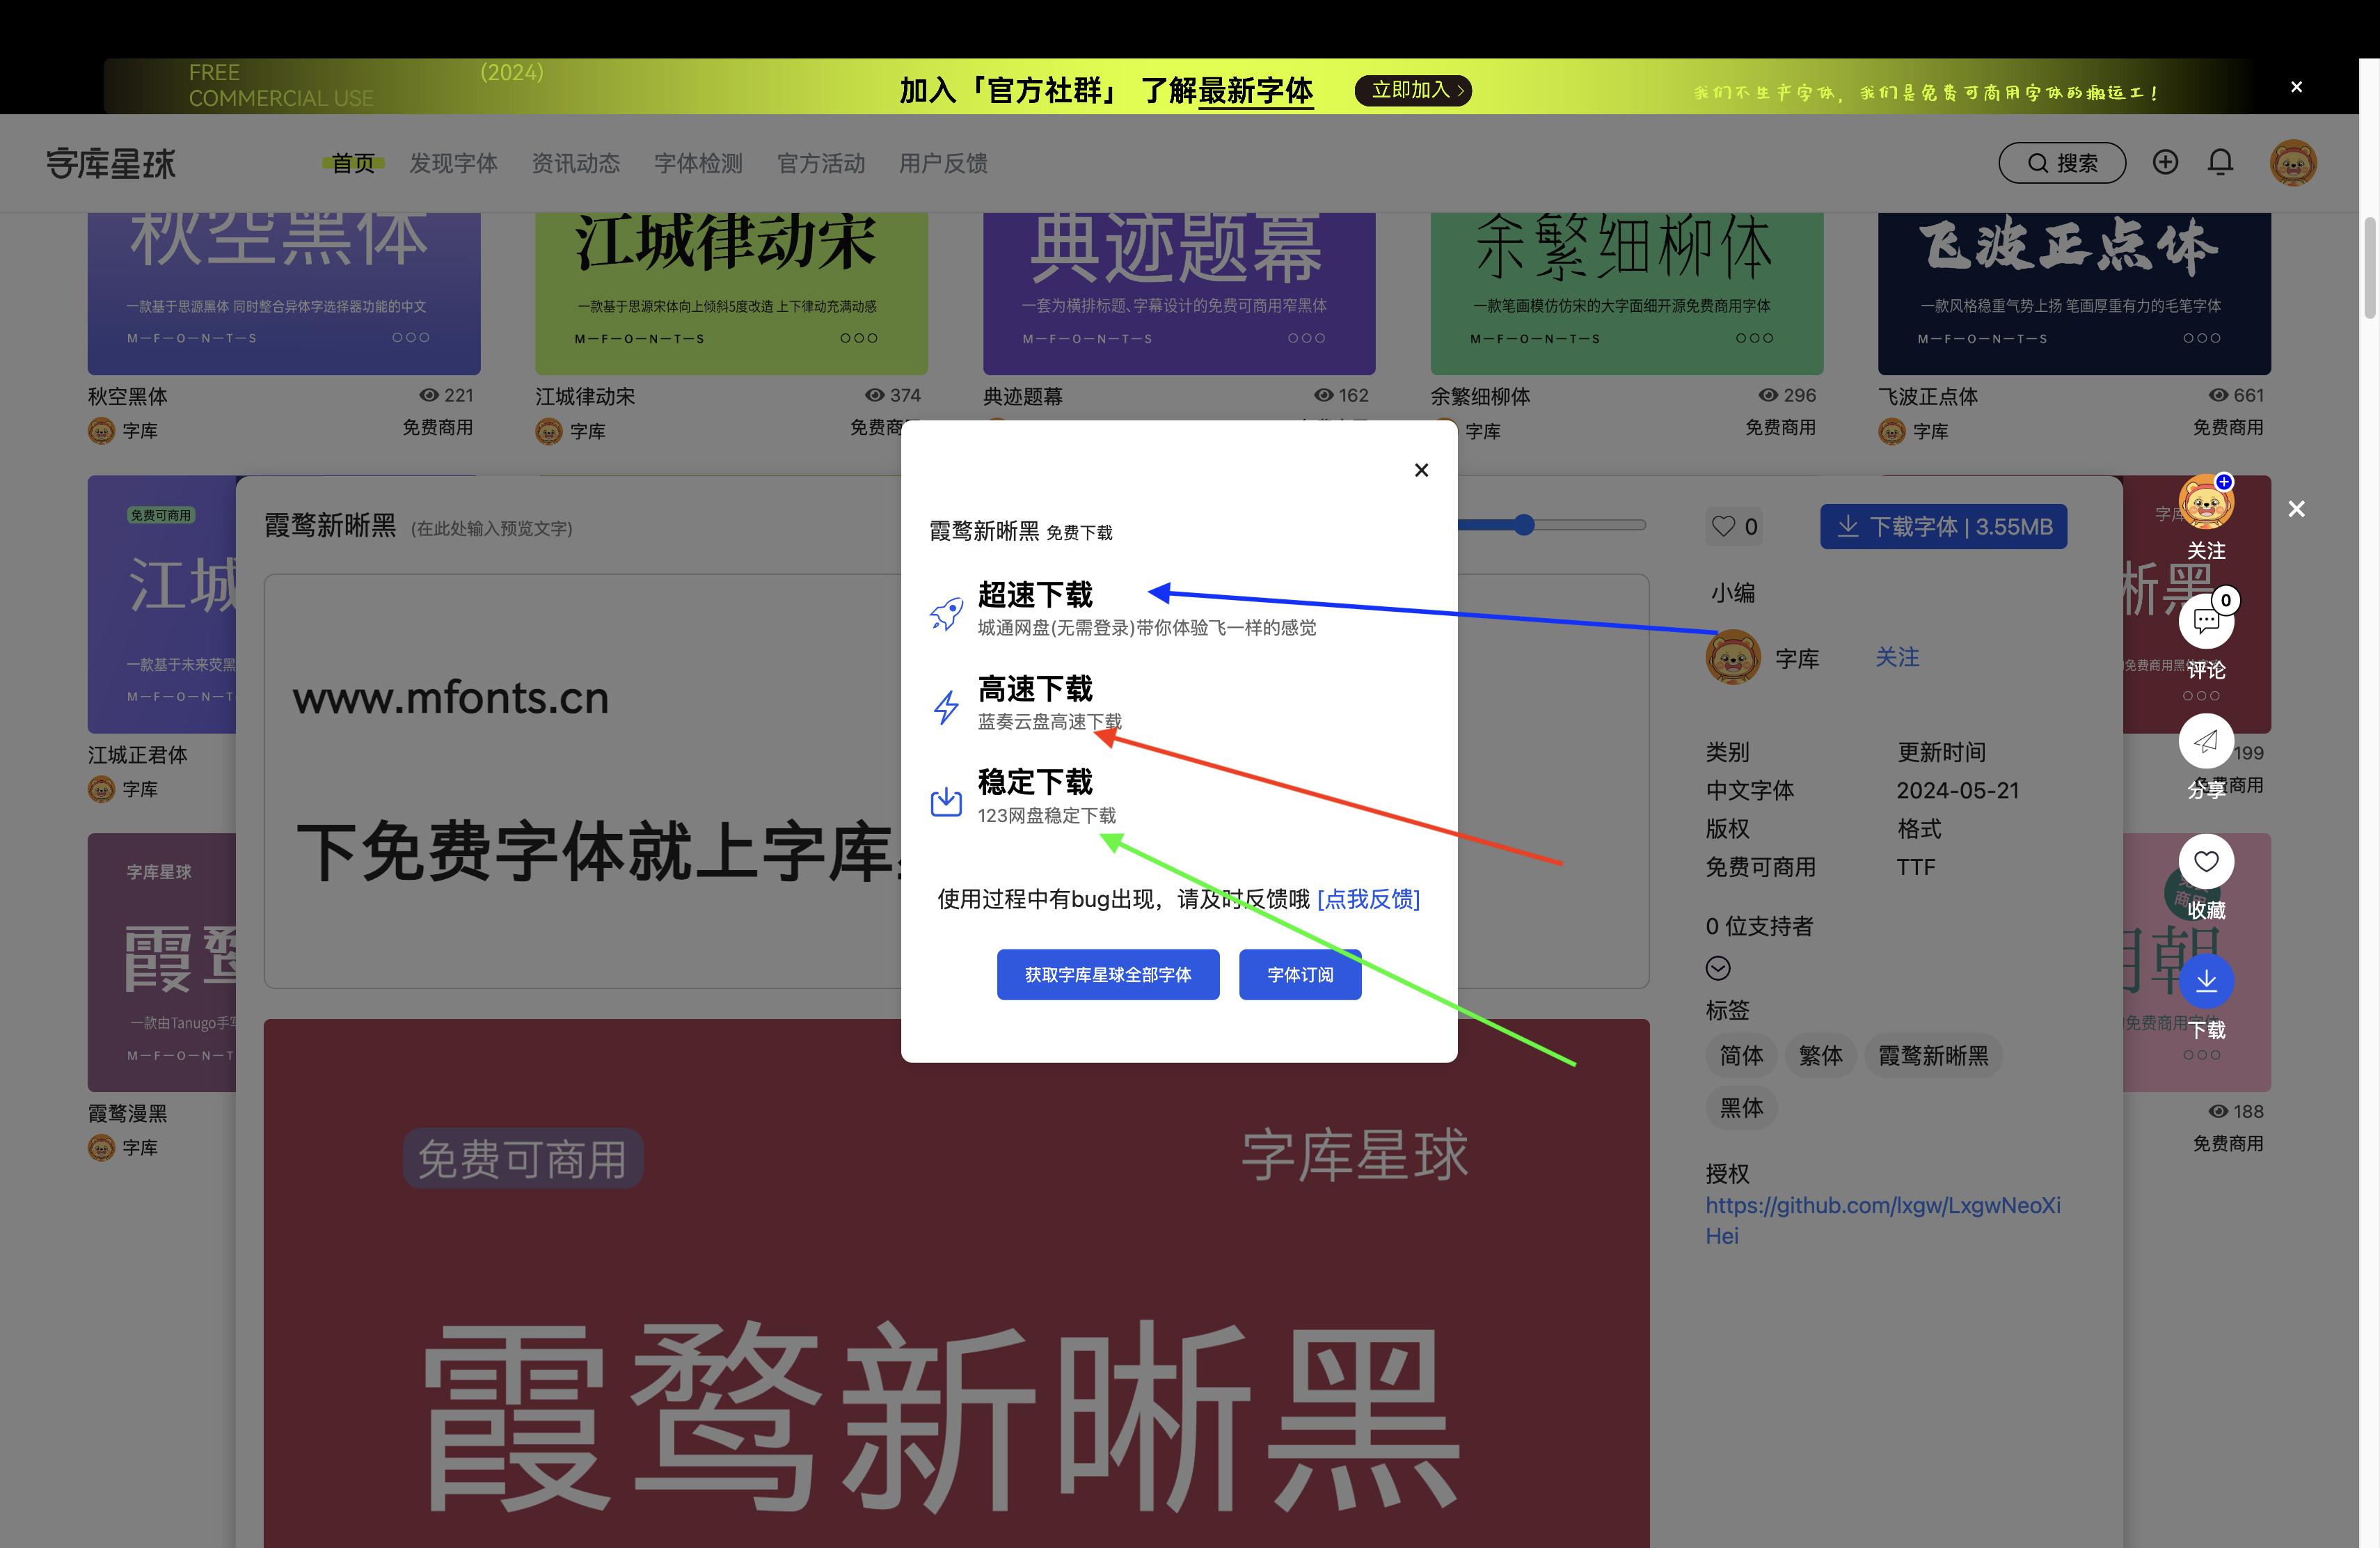Open the 点我反馈 feedback link

1368,899
